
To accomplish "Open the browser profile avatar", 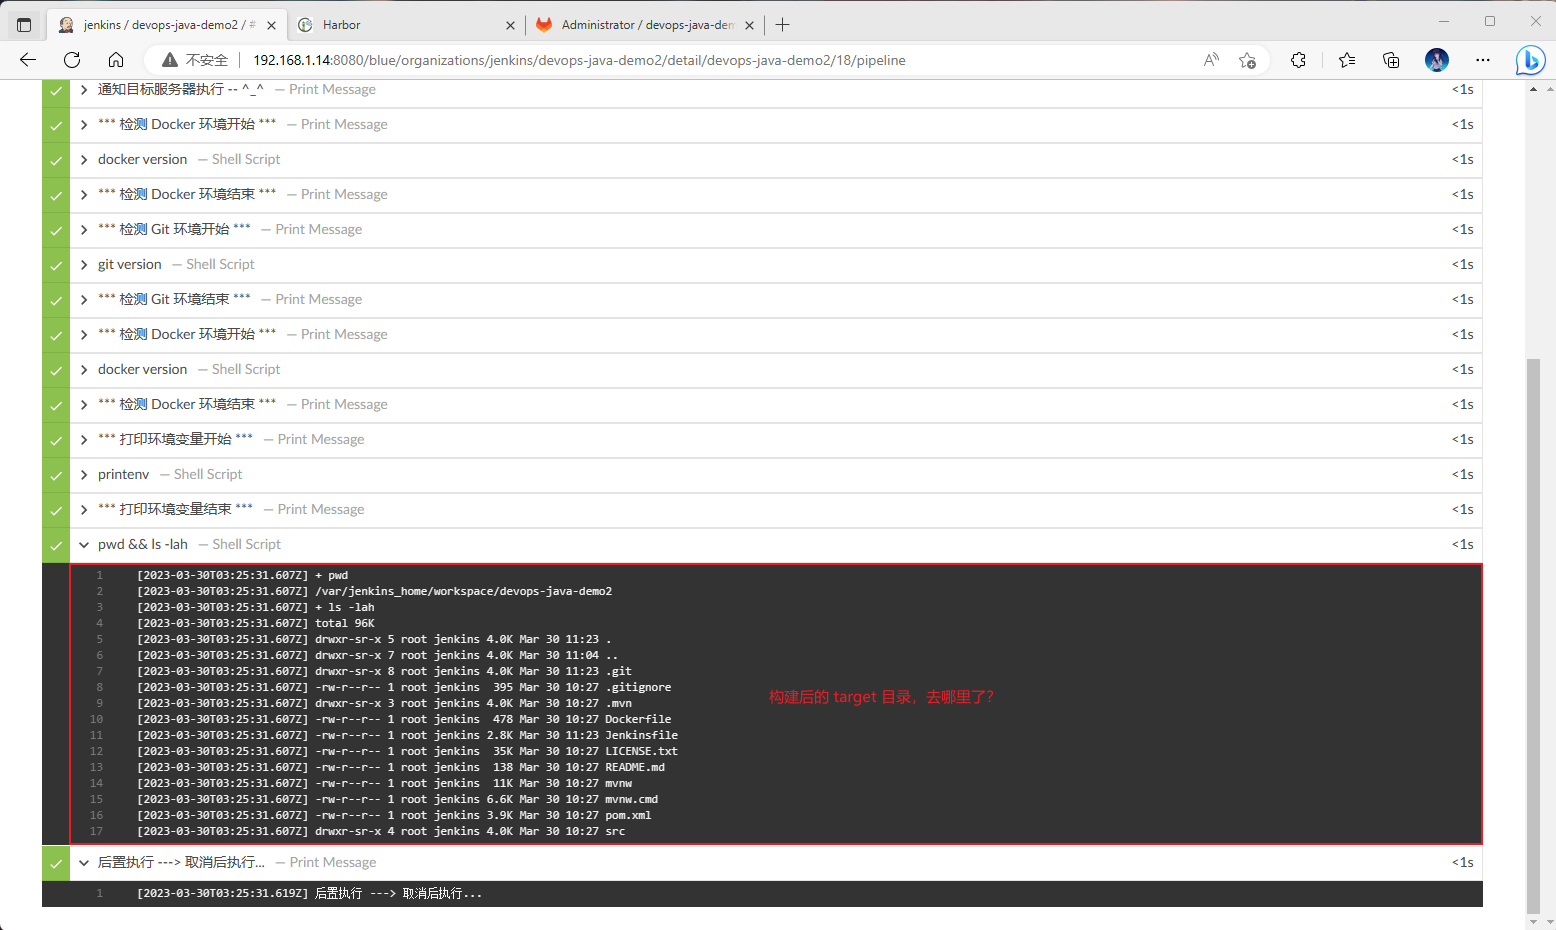I will tap(1437, 60).
